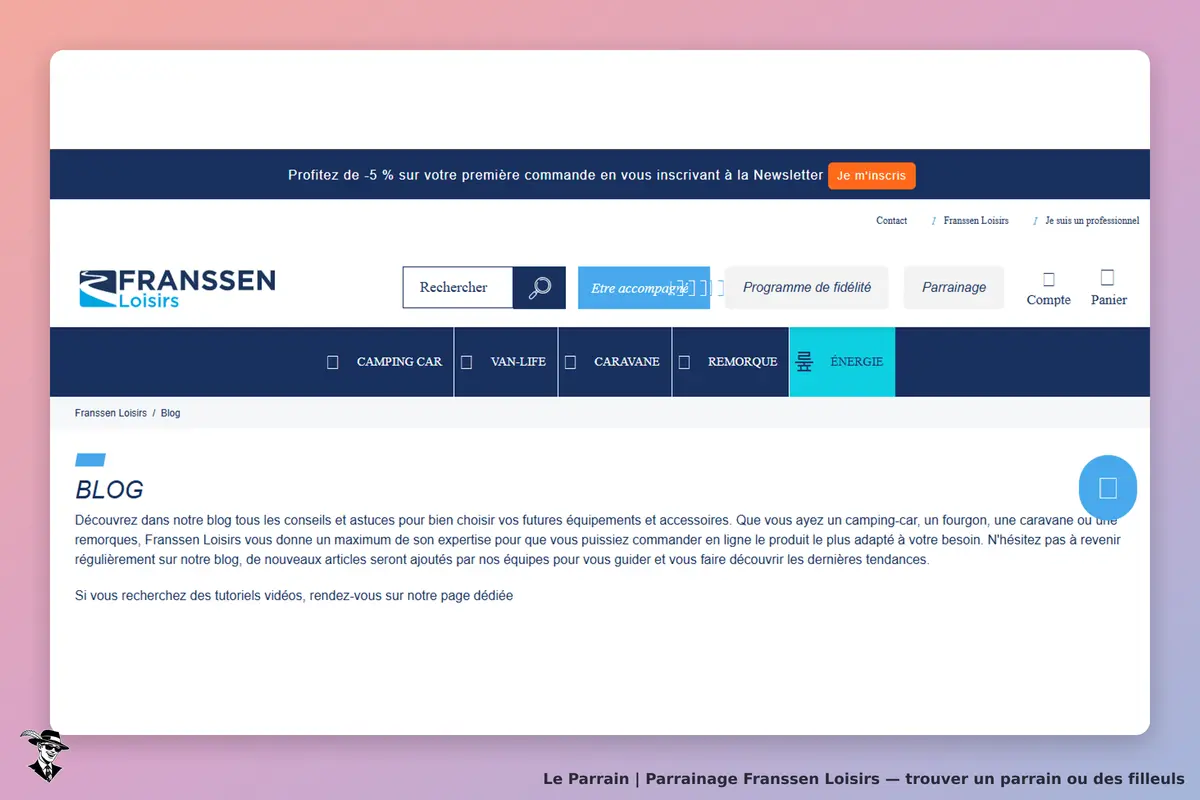
Task: Click the Parrainage button
Action: tap(954, 288)
